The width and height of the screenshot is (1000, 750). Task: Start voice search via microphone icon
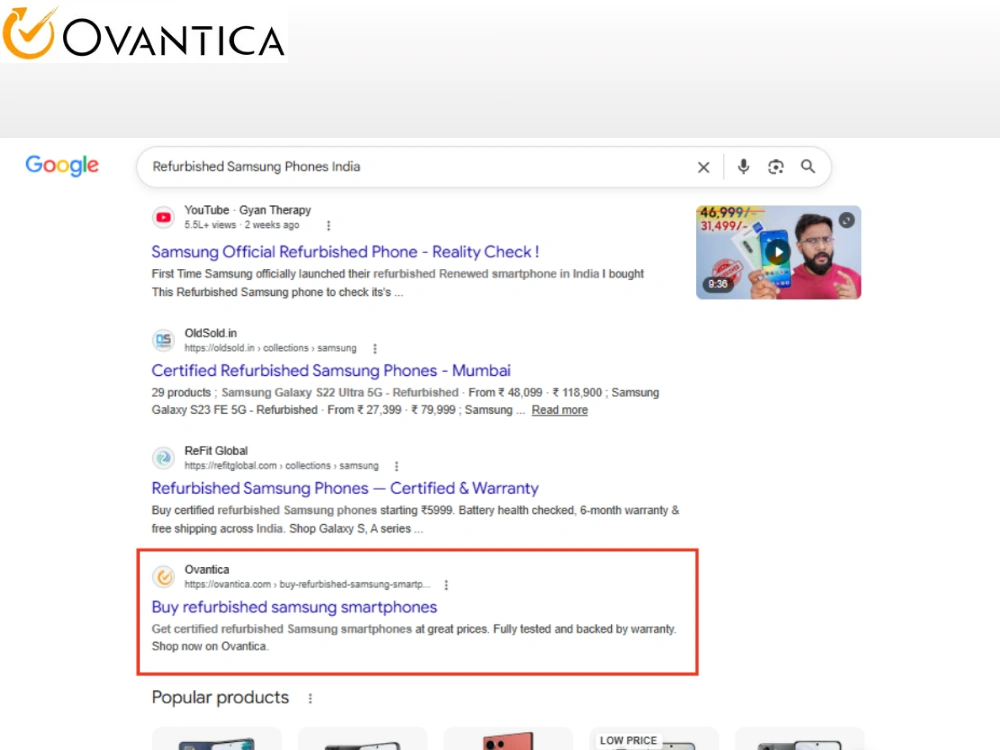click(743, 166)
